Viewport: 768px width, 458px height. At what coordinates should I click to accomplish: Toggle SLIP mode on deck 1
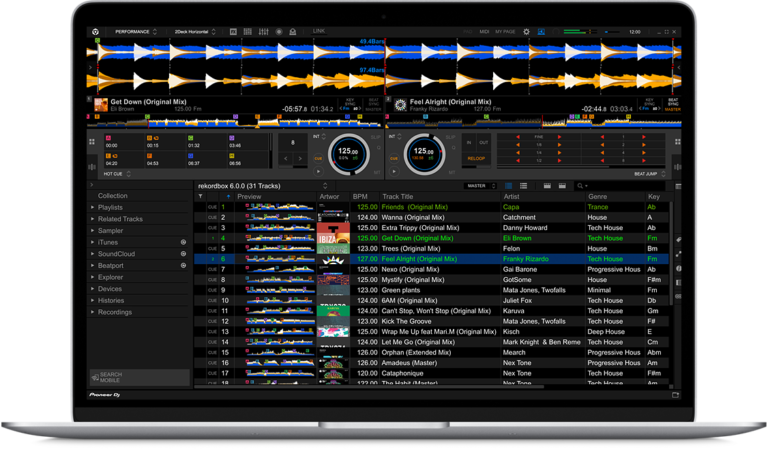coord(375,138)
